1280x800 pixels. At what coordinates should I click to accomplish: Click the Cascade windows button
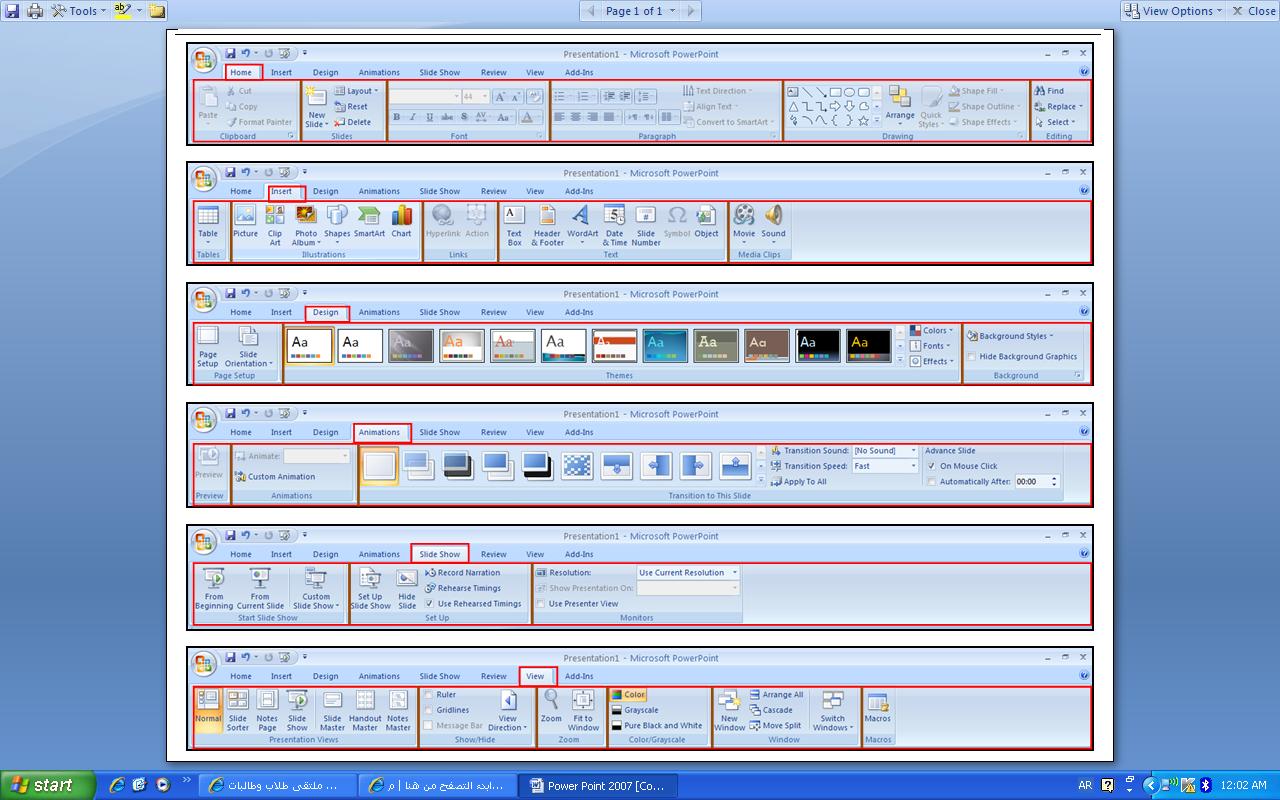point(770,710)
